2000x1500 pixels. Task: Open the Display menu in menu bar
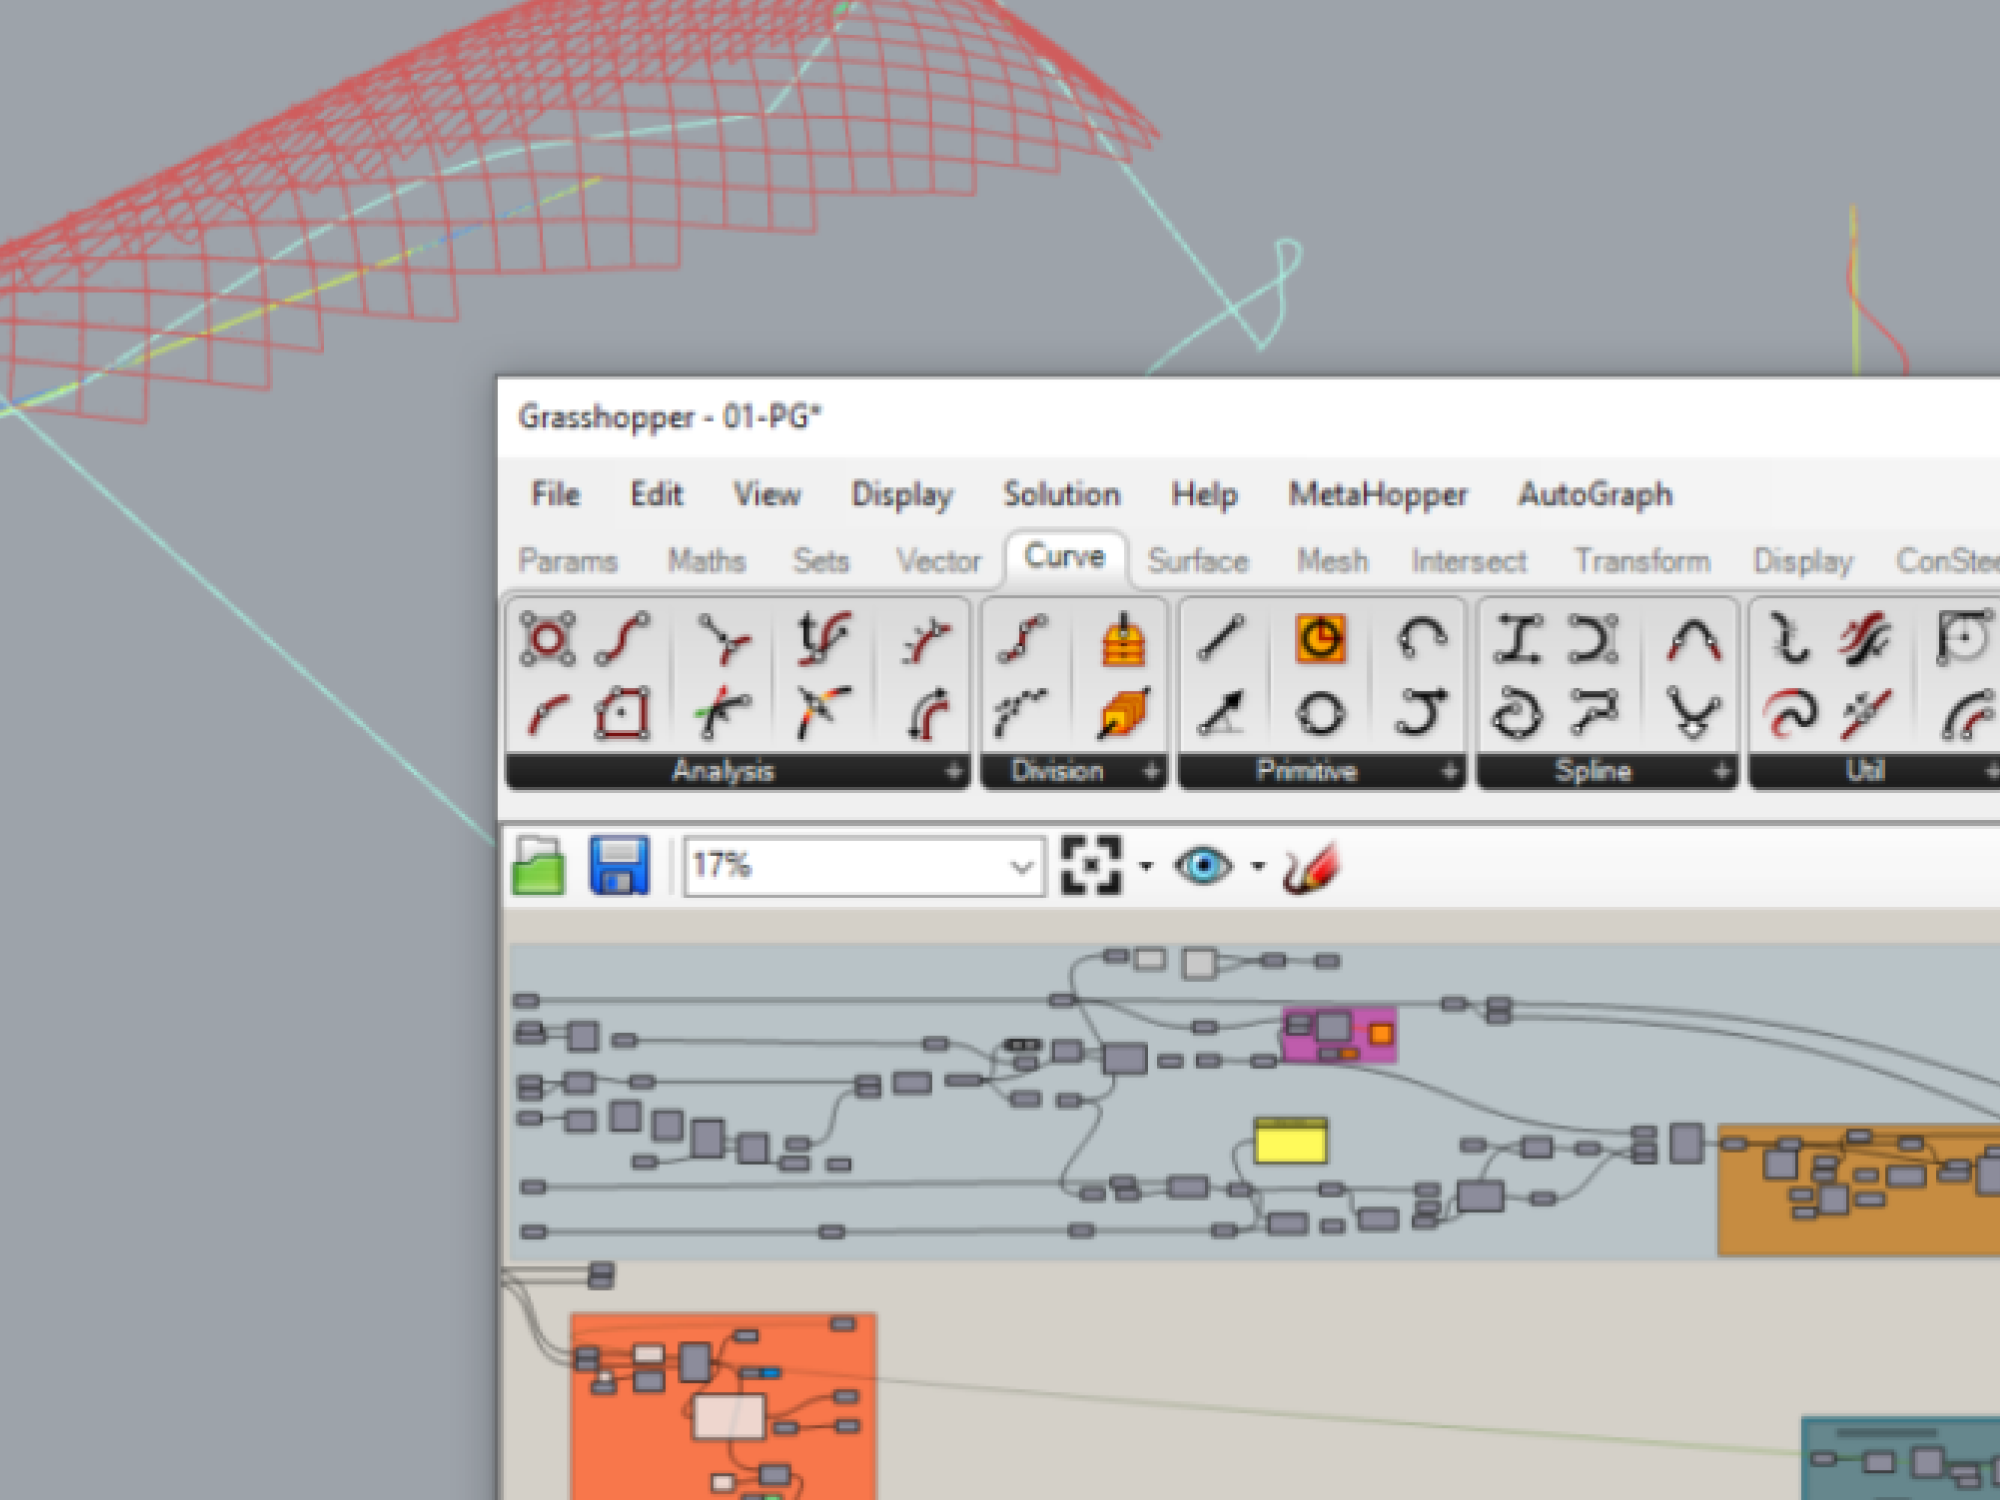click(902, 495)
